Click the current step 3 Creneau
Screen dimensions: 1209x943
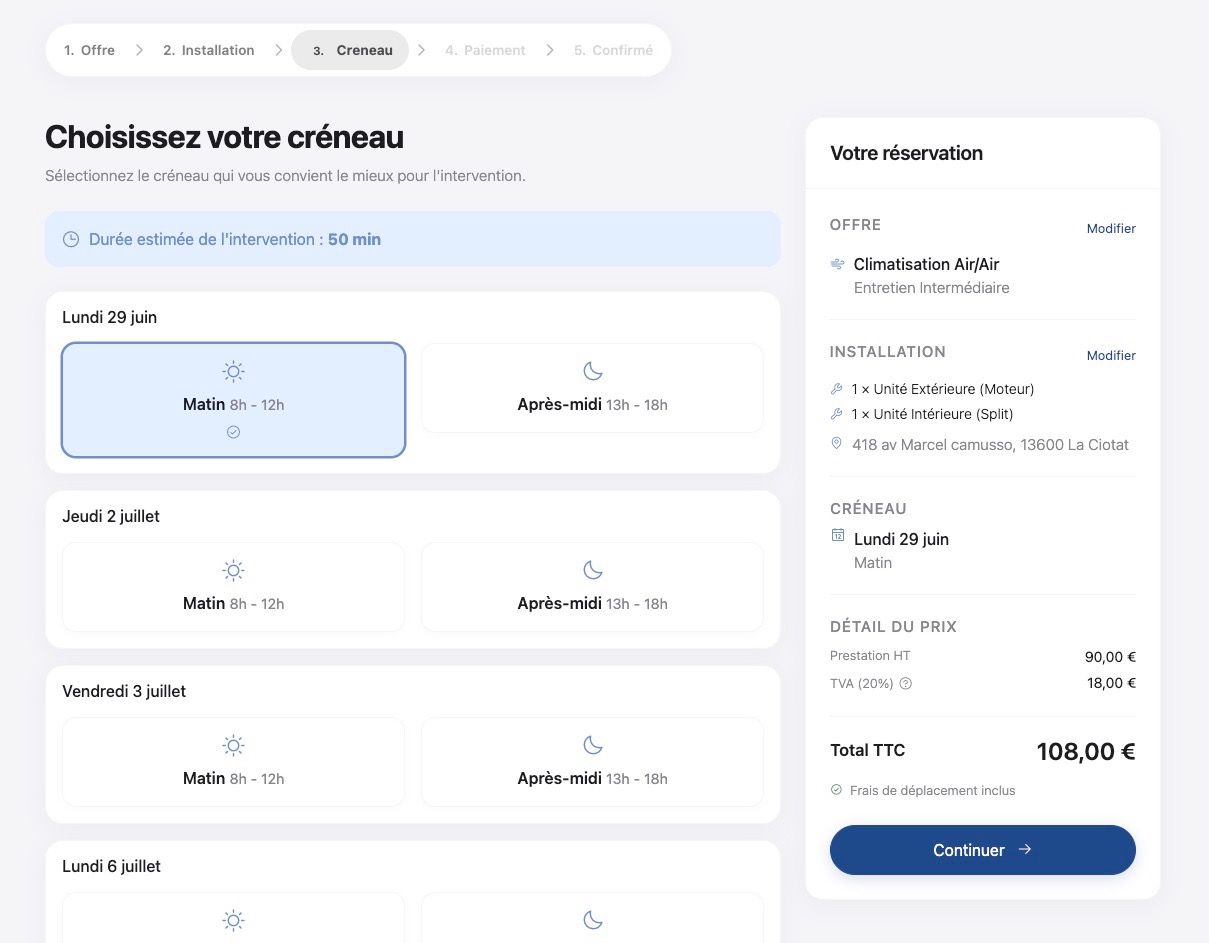click(x=350, y=50)
